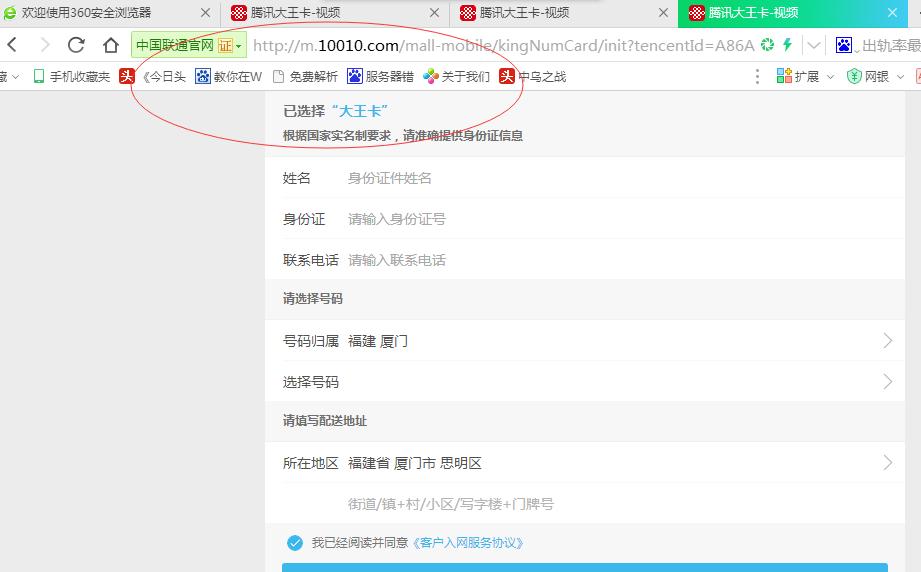
Task: Open the 所在地区 福建省 厦门市 思明区 selector
Action: point(584,463)
